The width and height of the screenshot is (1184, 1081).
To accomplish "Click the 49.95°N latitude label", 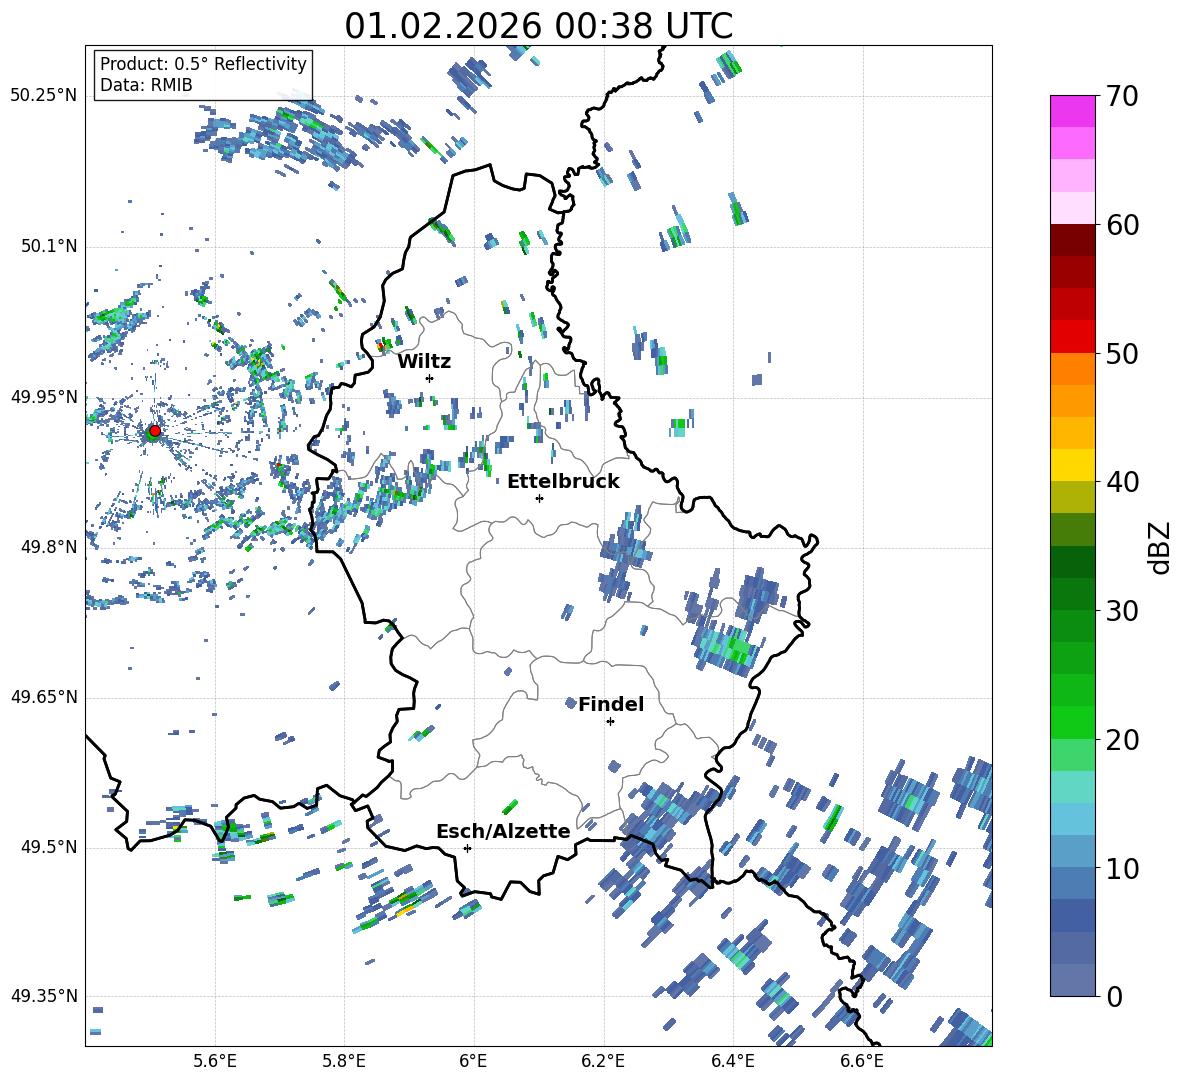I will (x=44, y=397).
